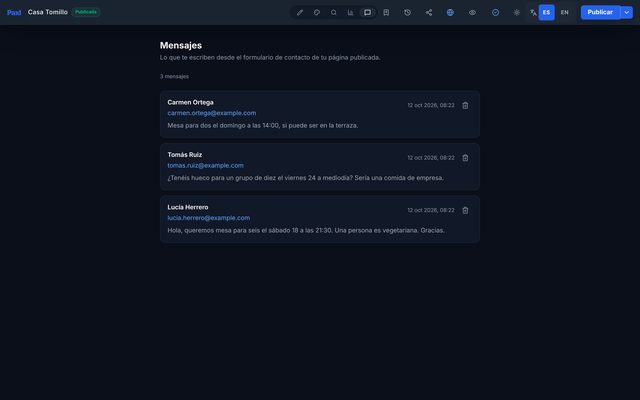Click message text 'Mesa para dos el domingo'
The height and width of the screenshot is (400, 640).
click(262, 125)
